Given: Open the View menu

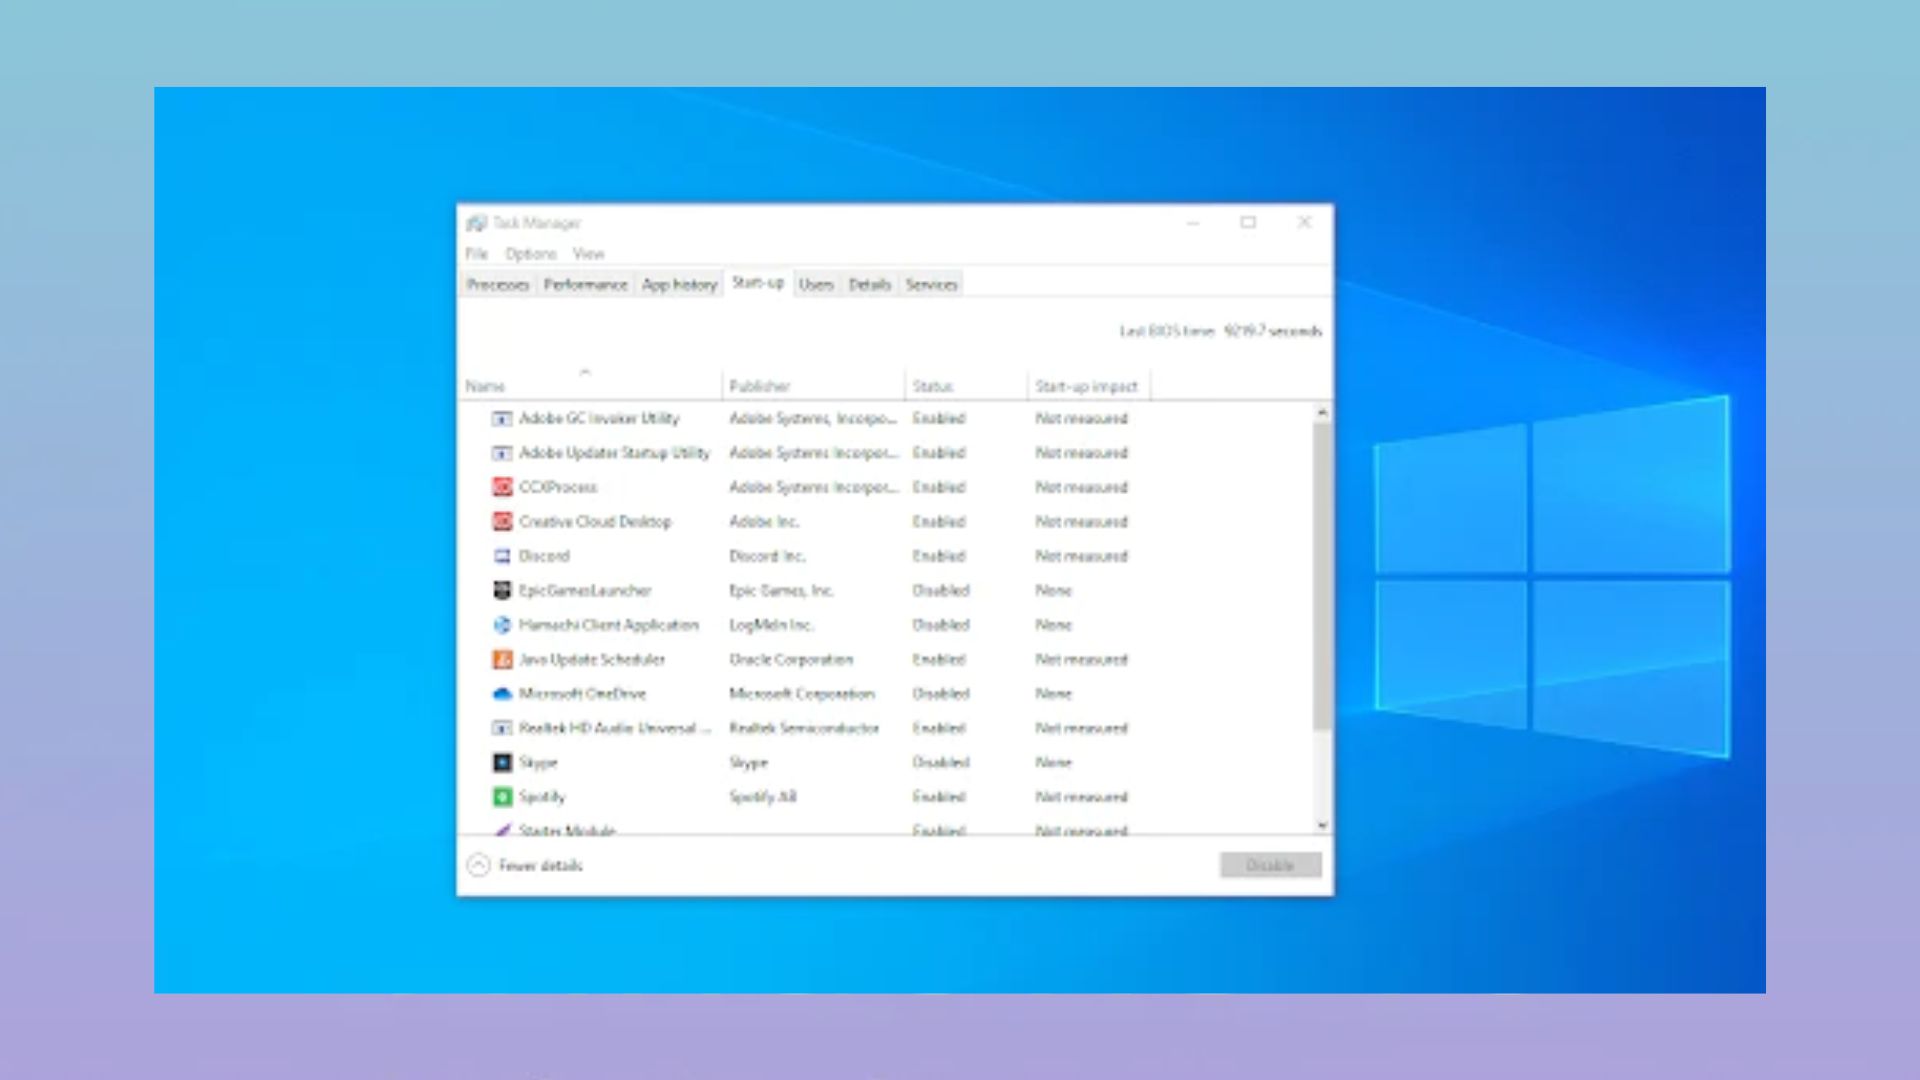Looking at the screenshot, I should pyautogui.click(x=589, y=254).
